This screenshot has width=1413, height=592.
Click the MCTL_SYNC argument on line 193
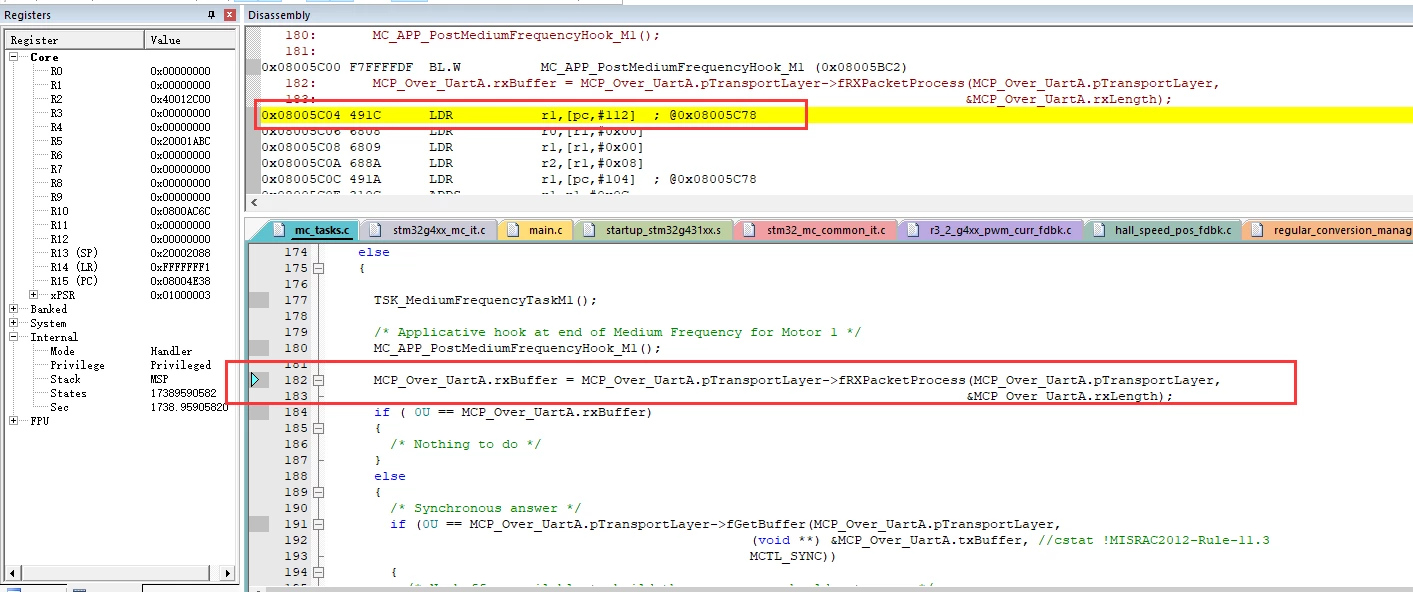(790, 556)
